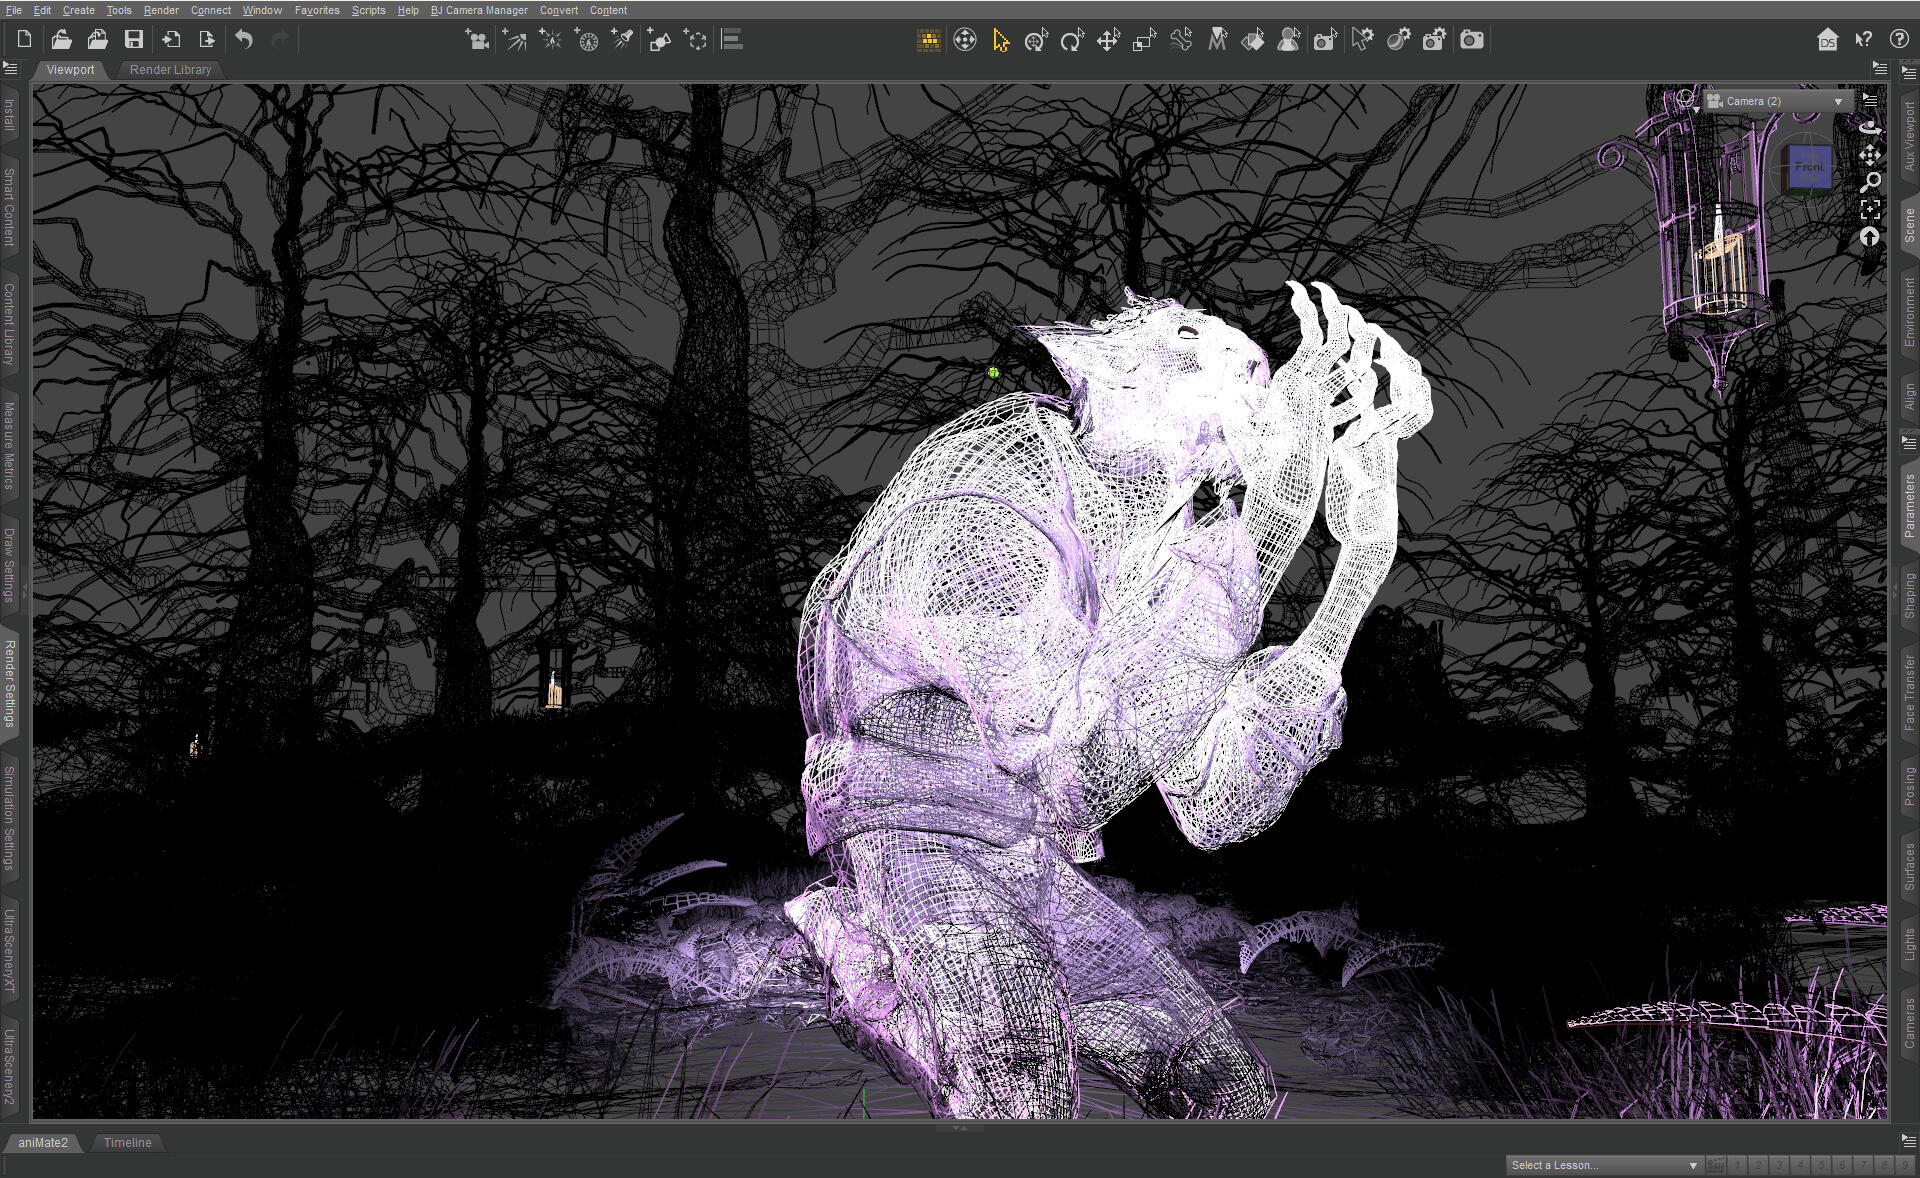The image size is (1920, 1178).
Task: Open the File menu
Action: (14, 10)
